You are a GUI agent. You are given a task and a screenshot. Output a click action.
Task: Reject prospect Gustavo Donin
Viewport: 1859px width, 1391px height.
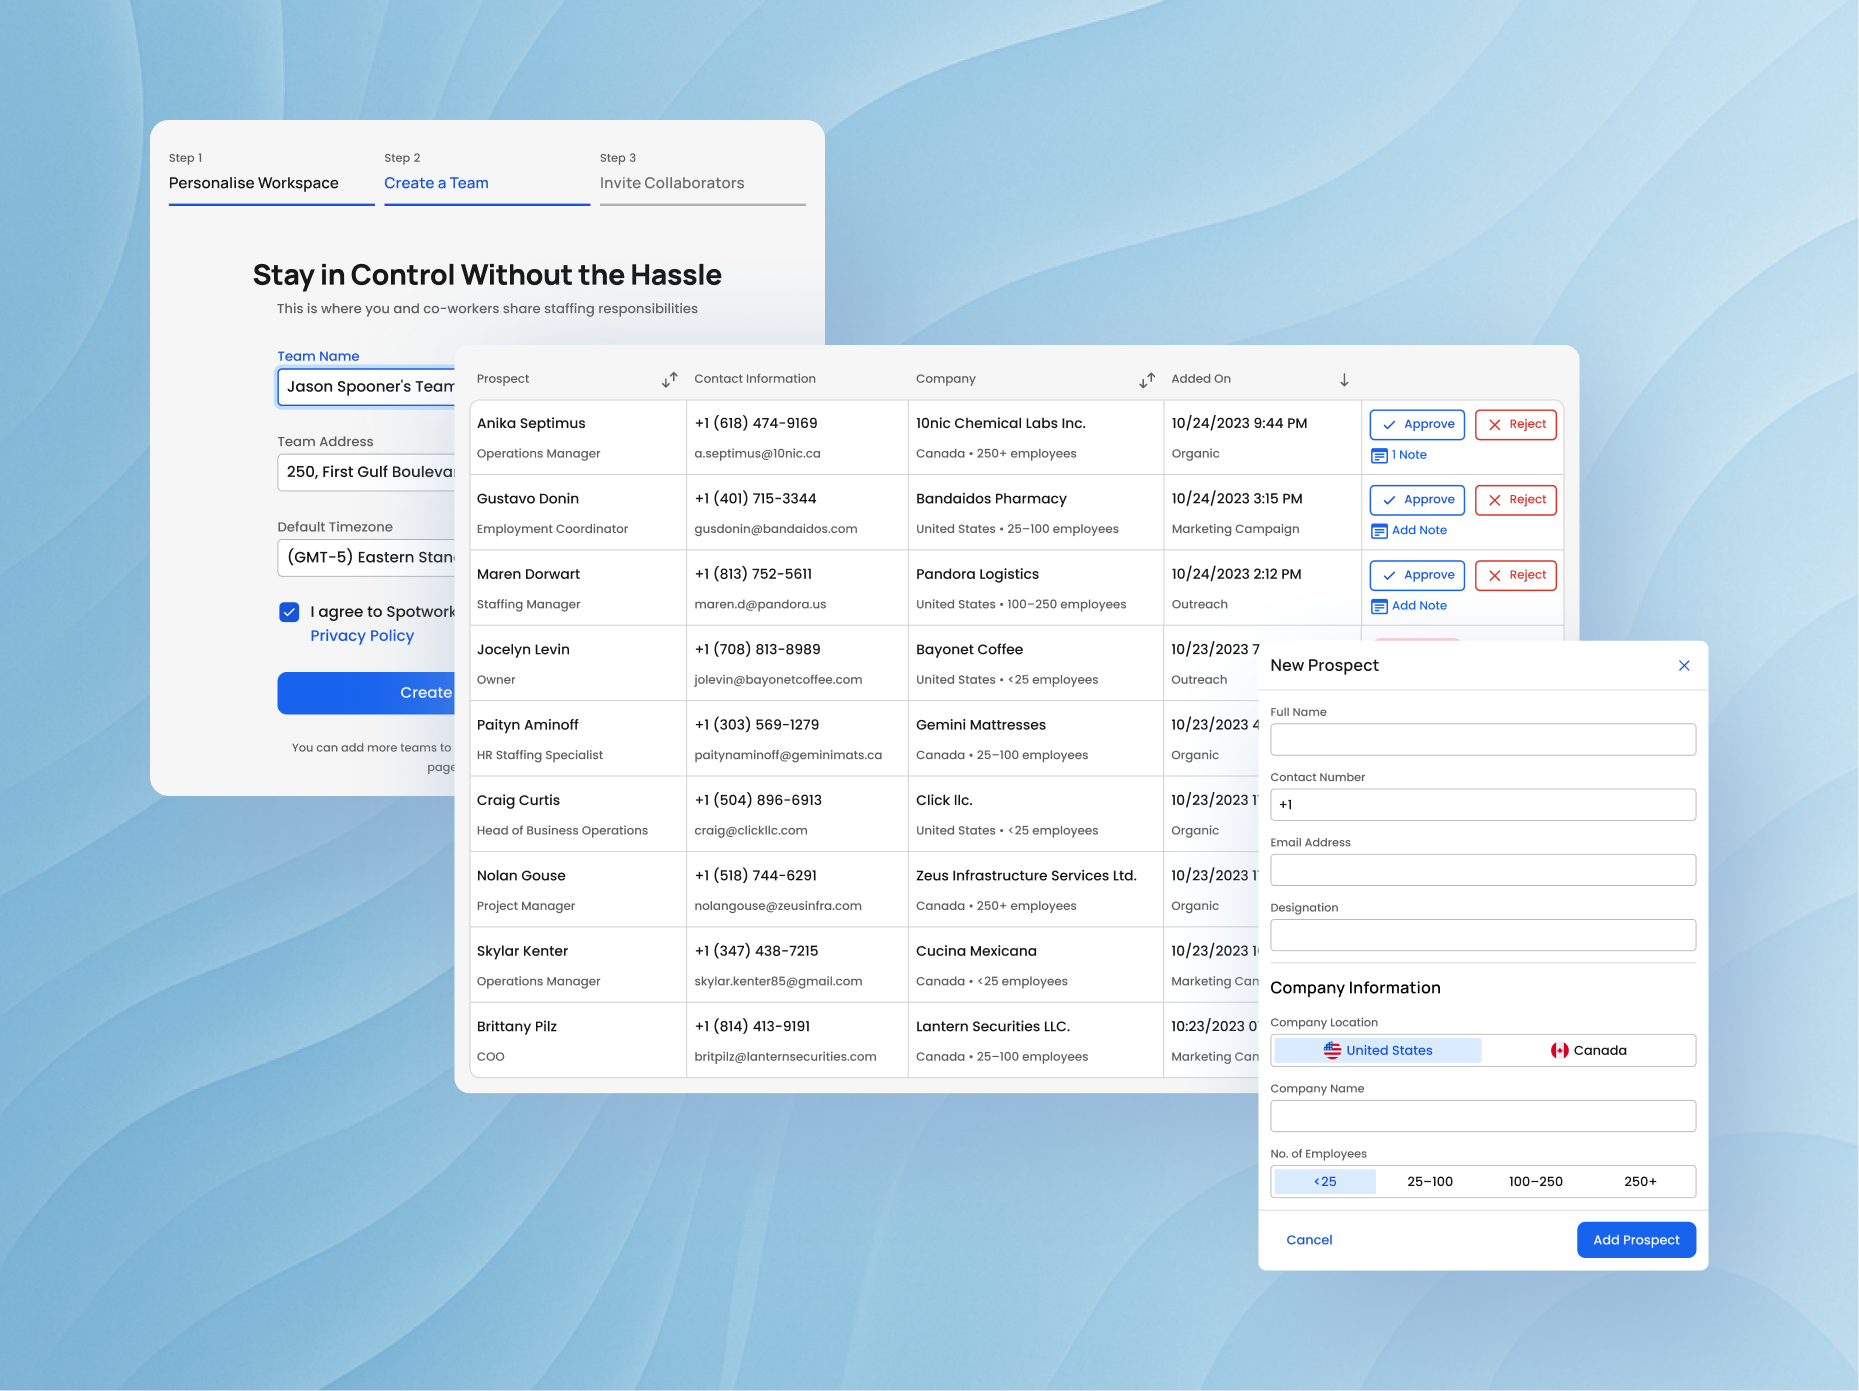[1516, 499]
